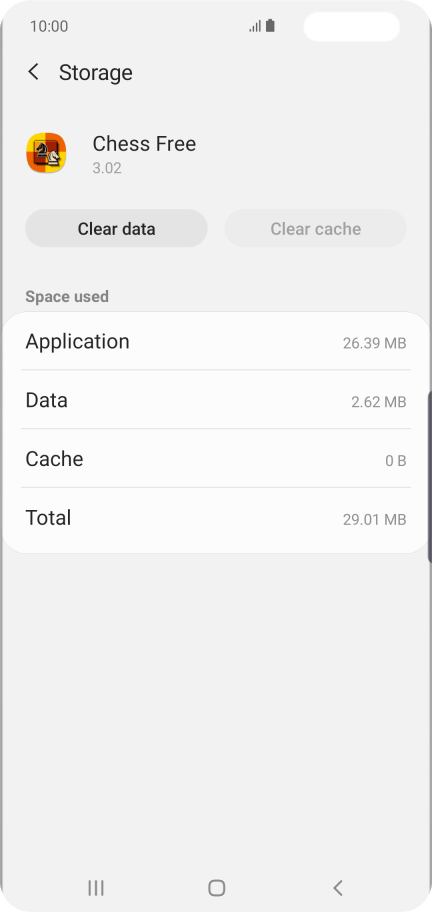This screenshot has height=912, width=432.
Task: Tap the edge panel handle on right
Action: pyautogui.click(x=429, y=477)
